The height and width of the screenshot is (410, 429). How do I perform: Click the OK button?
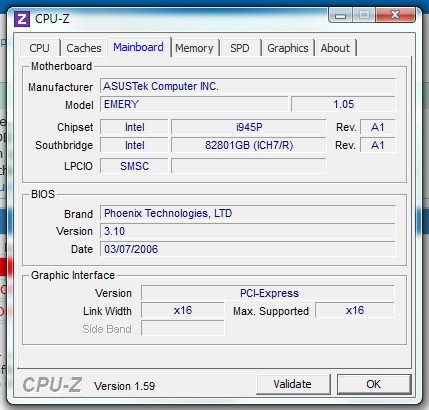pyautogui.click(x=374, y=384)
